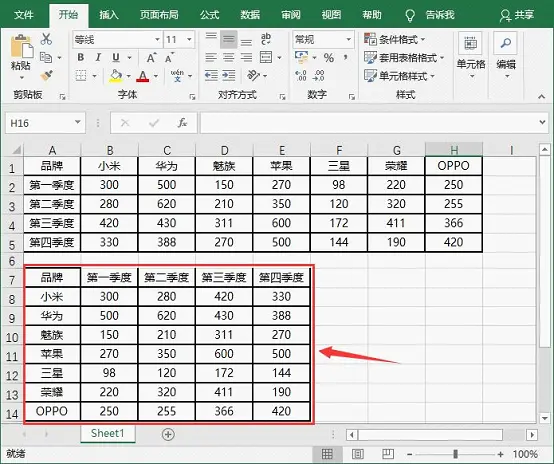Switch to the 页面布局 tab
The image size is (554, 464).
tap(159, 14)
